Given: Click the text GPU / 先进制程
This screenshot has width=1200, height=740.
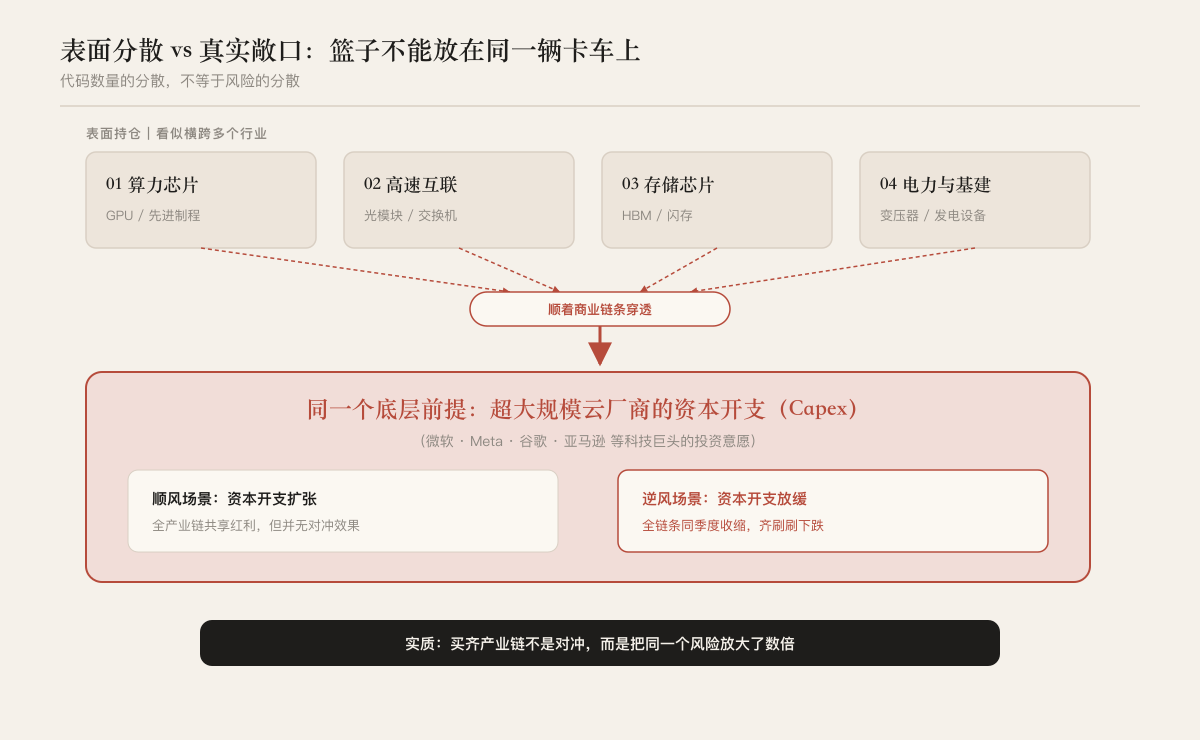Looking at the screenshot, I should pos(153,215).
